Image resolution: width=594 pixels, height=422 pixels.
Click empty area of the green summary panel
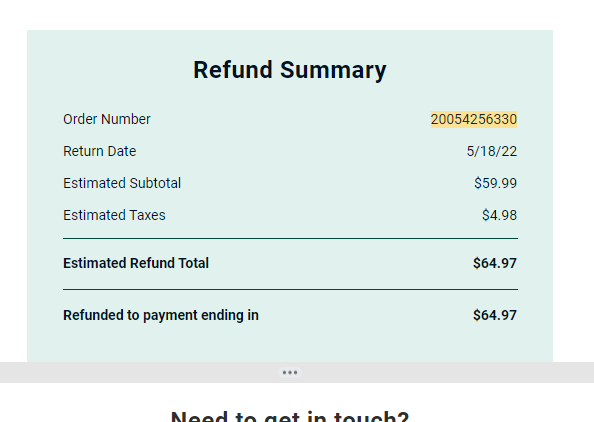tap(290, 343)
